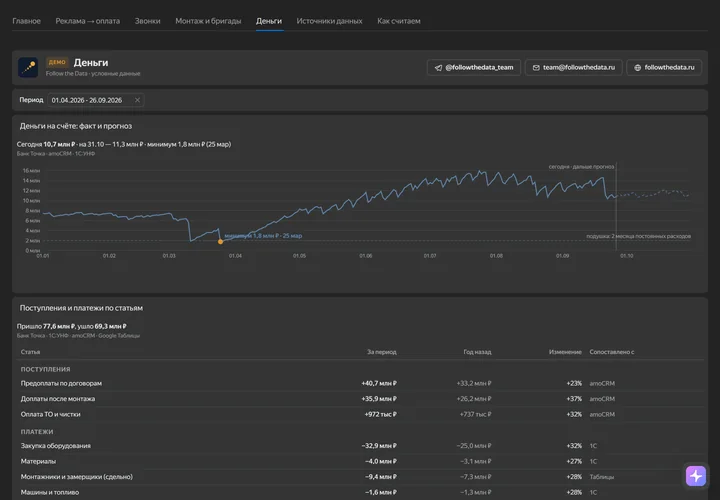
Task: Select the Материалы row label
Action: (x=38, y=461)
